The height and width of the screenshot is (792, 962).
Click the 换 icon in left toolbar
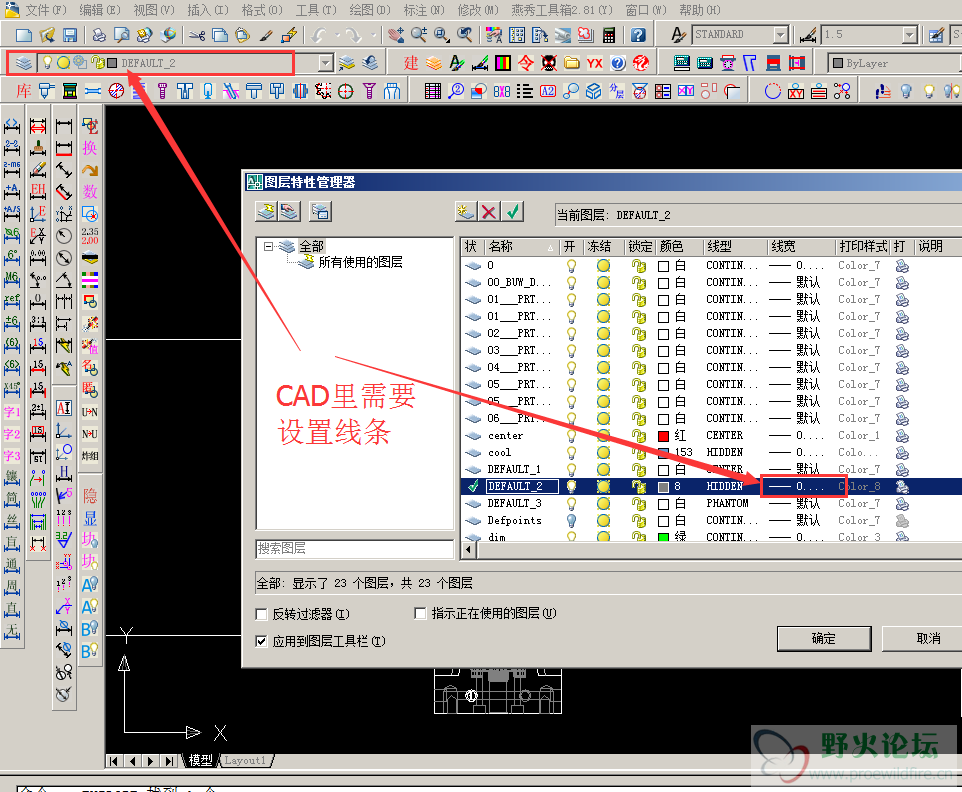click(90, 148)
